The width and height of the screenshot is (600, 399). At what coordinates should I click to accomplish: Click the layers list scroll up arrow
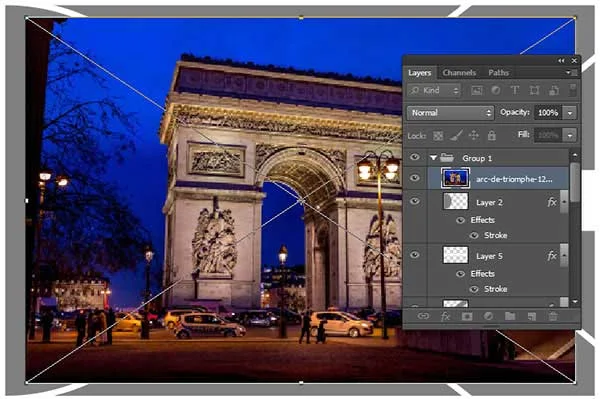click(x=574, y=155)
